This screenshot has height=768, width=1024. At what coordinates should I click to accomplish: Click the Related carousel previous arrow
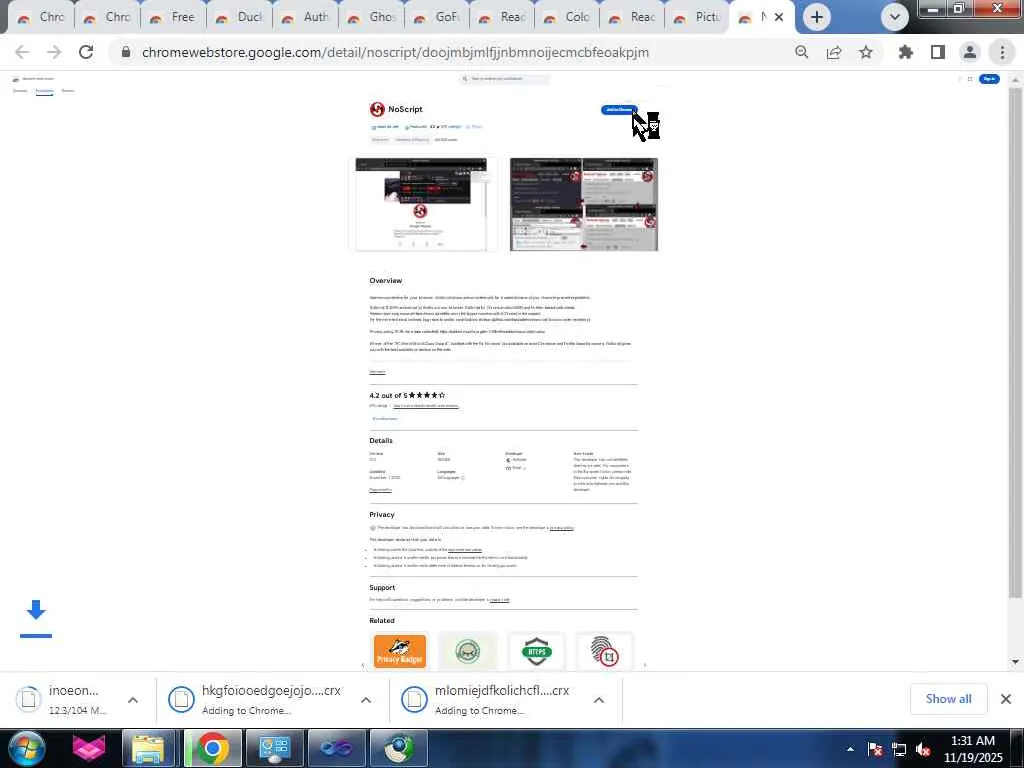pyautogui.click(x=363, y=665)
